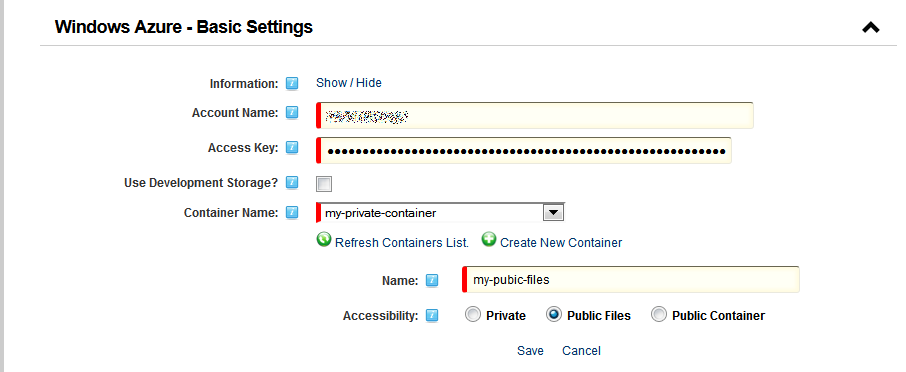Open the Container Name dropdown
This screenshot has width=906, height=372.
pyautogui.click(x=440, y=213)
